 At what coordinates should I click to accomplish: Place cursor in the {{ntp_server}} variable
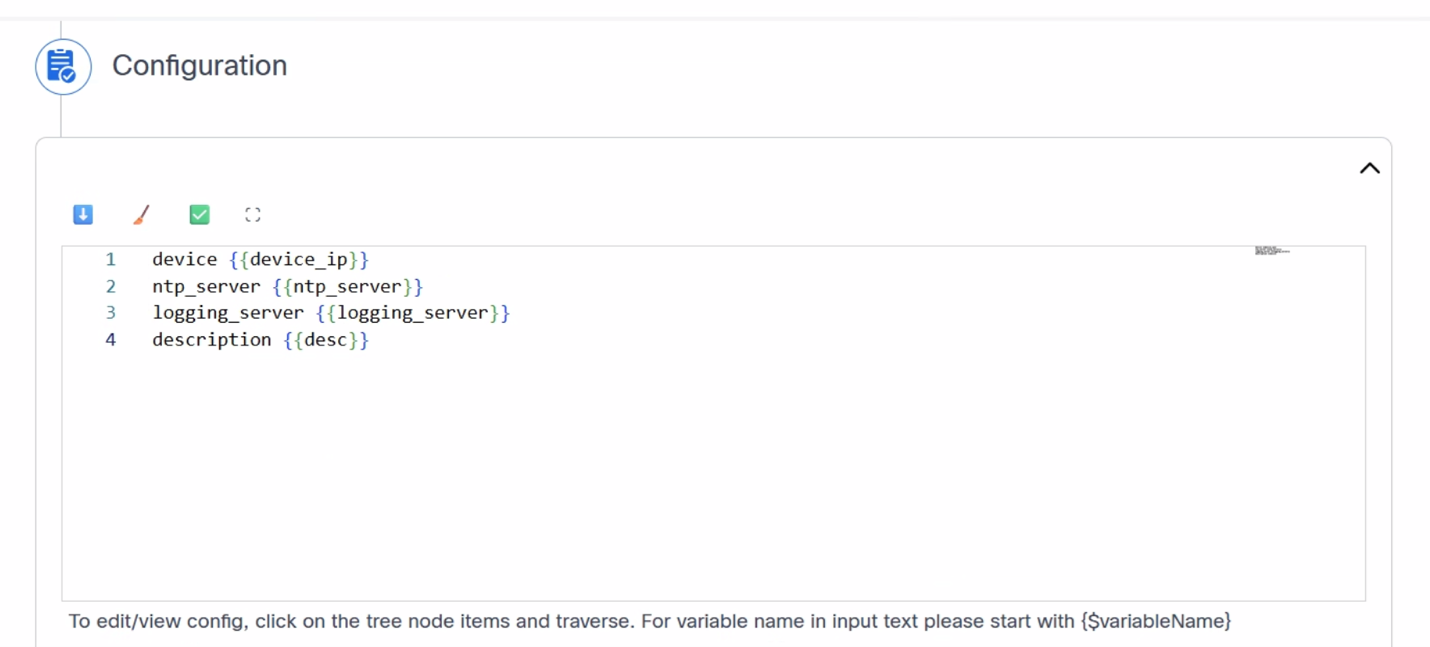[347, 286]
